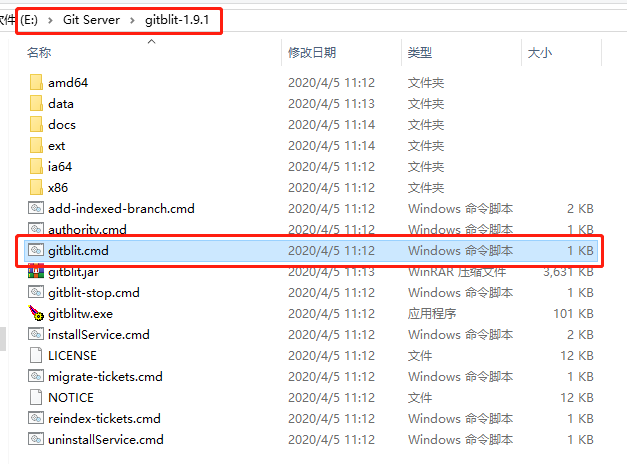Toggle sort direction arrow above the 名称 column
The image size is (627, 464).
pyautogui.click(x=151, y=42)
